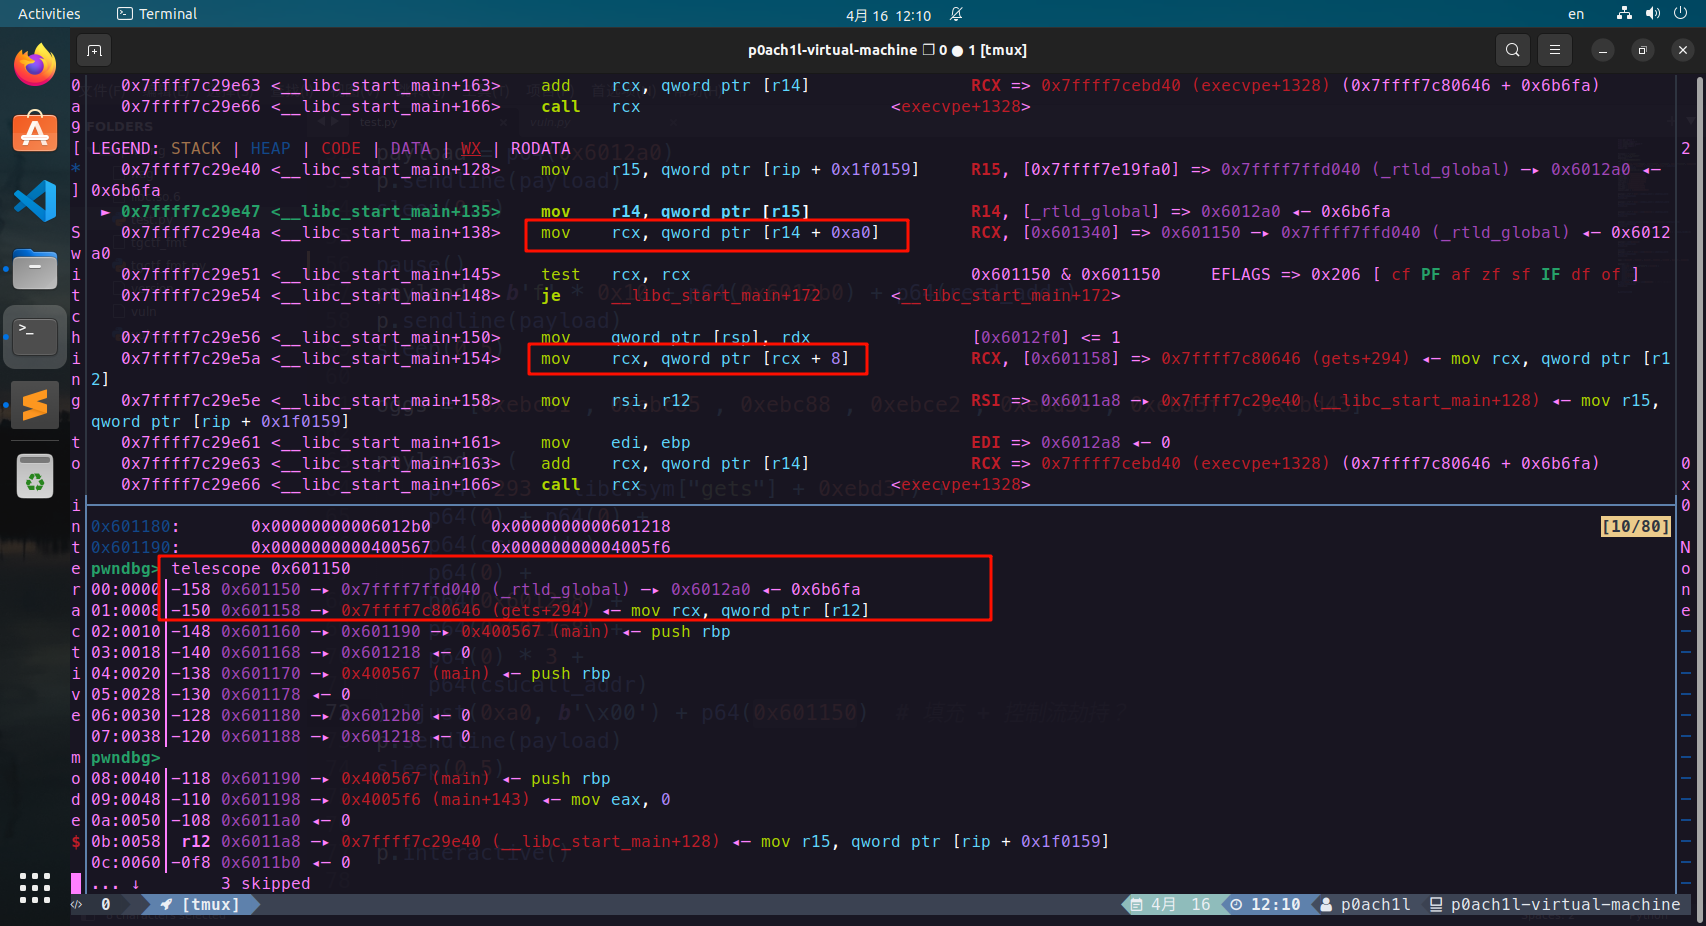Click the tmux session number 0 in status bar
The image size is (1706, 926).
tap(106, 905)
